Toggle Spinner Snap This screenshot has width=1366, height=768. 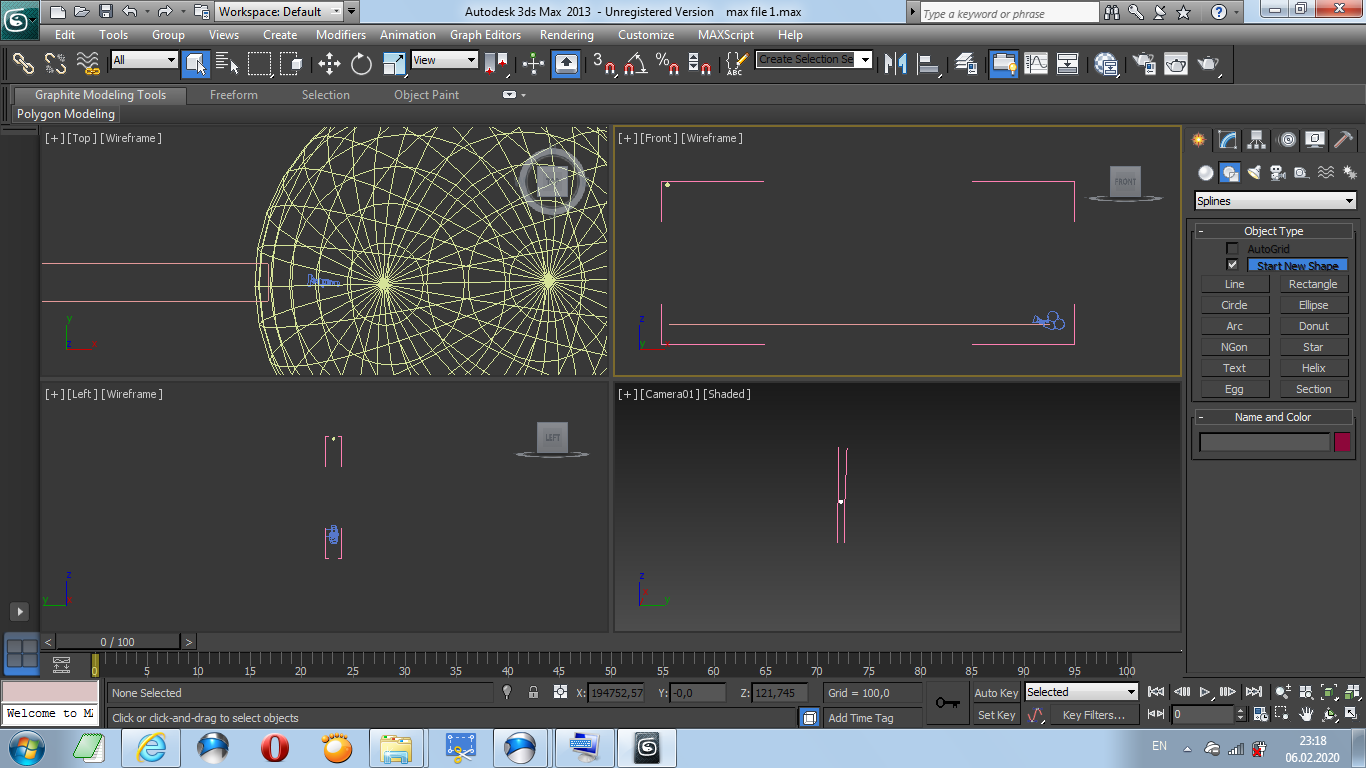(700, 64)
